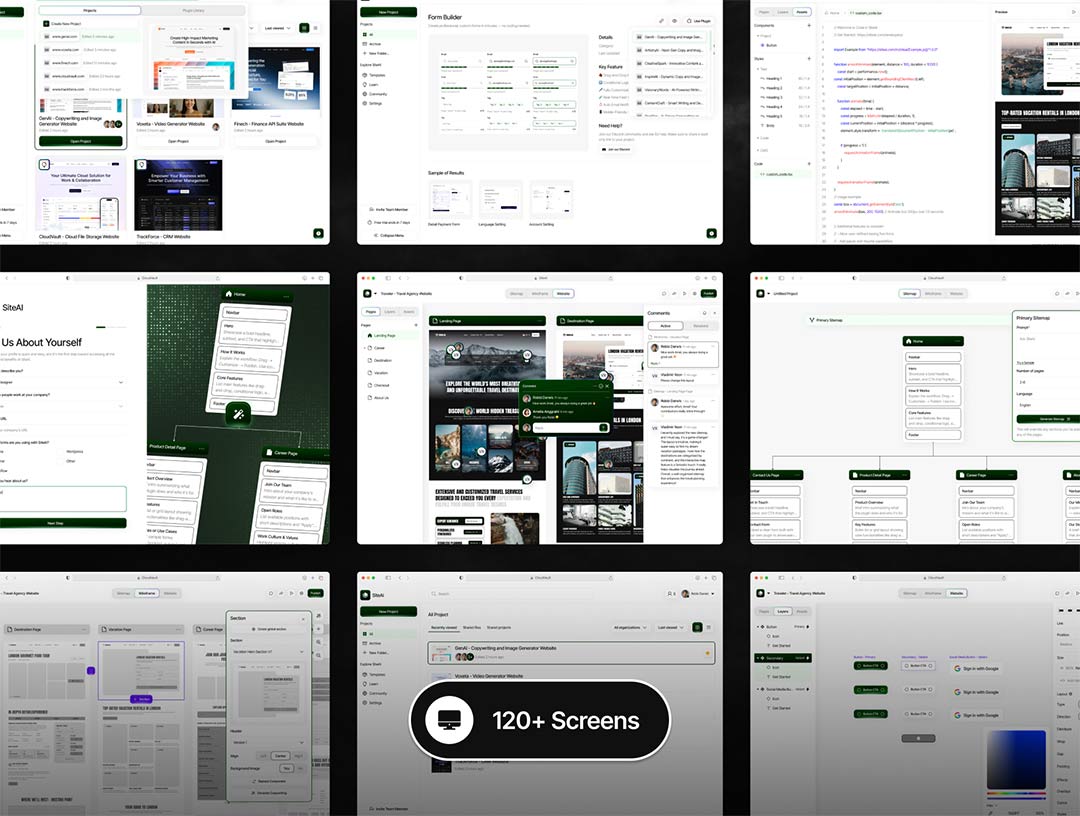This screenshot has height=816, width=1080.
Task: Click the magic wand icon on the dark sitemap canvas
Action: tap(239, 413)
